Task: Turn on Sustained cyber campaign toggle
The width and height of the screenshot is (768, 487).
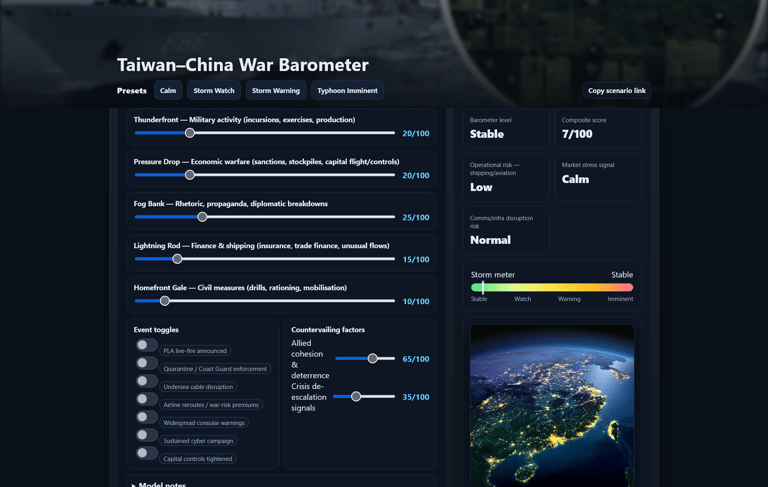Action: (x=146, y=435)
